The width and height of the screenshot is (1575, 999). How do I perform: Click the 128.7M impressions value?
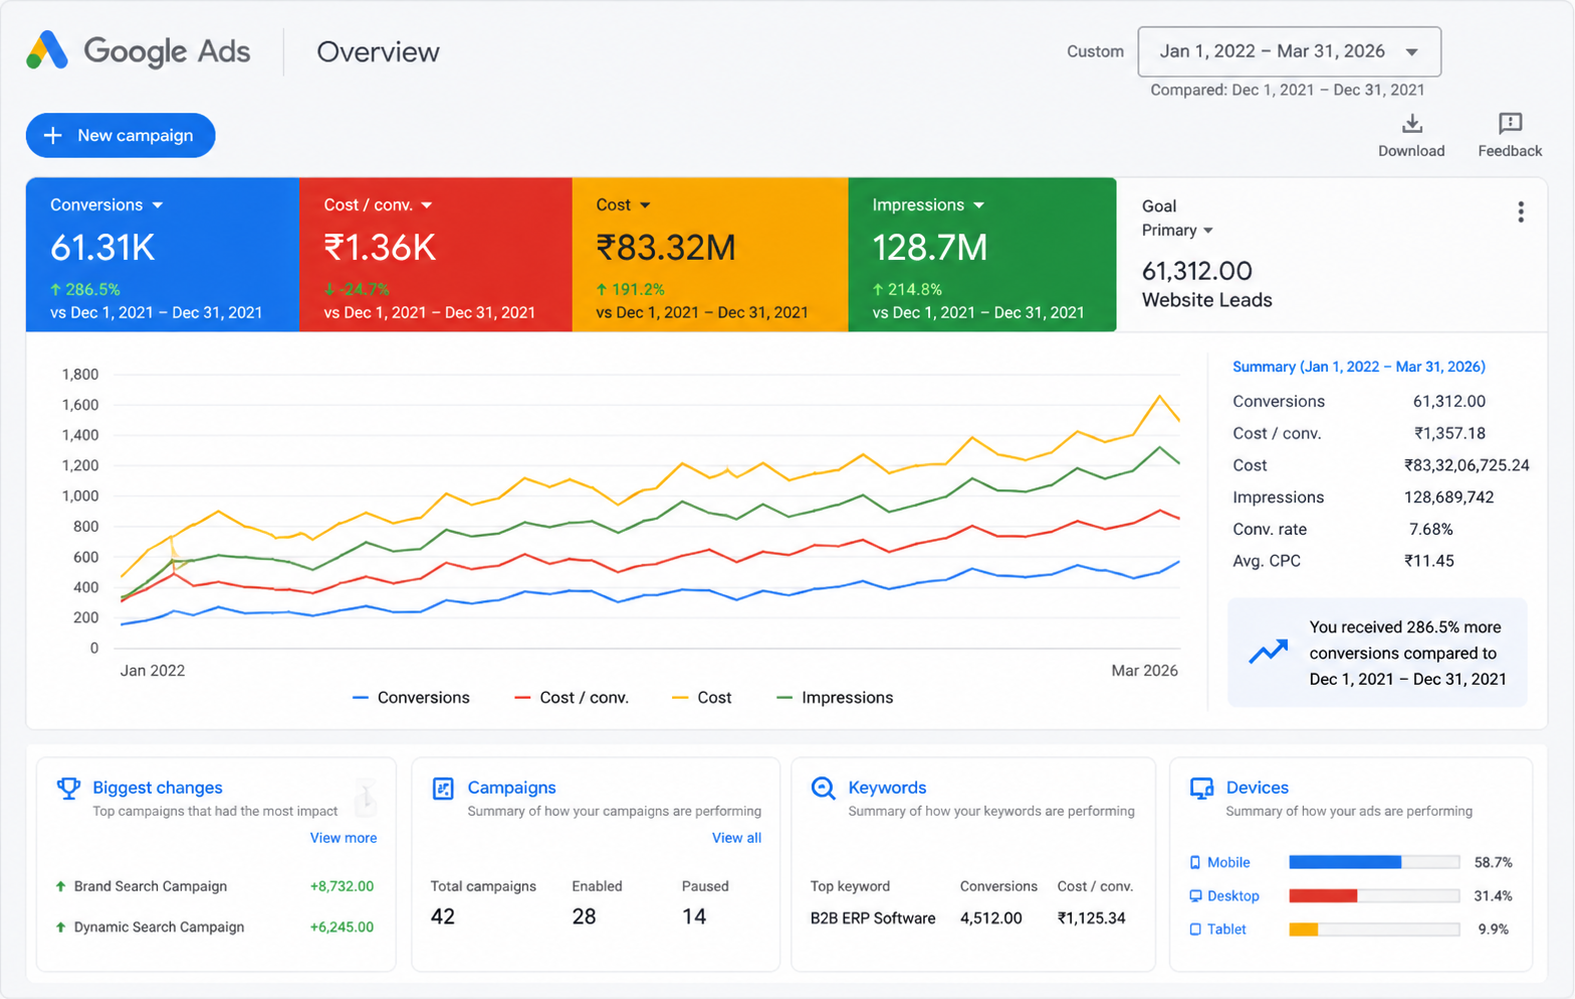[x=930, y=247]
